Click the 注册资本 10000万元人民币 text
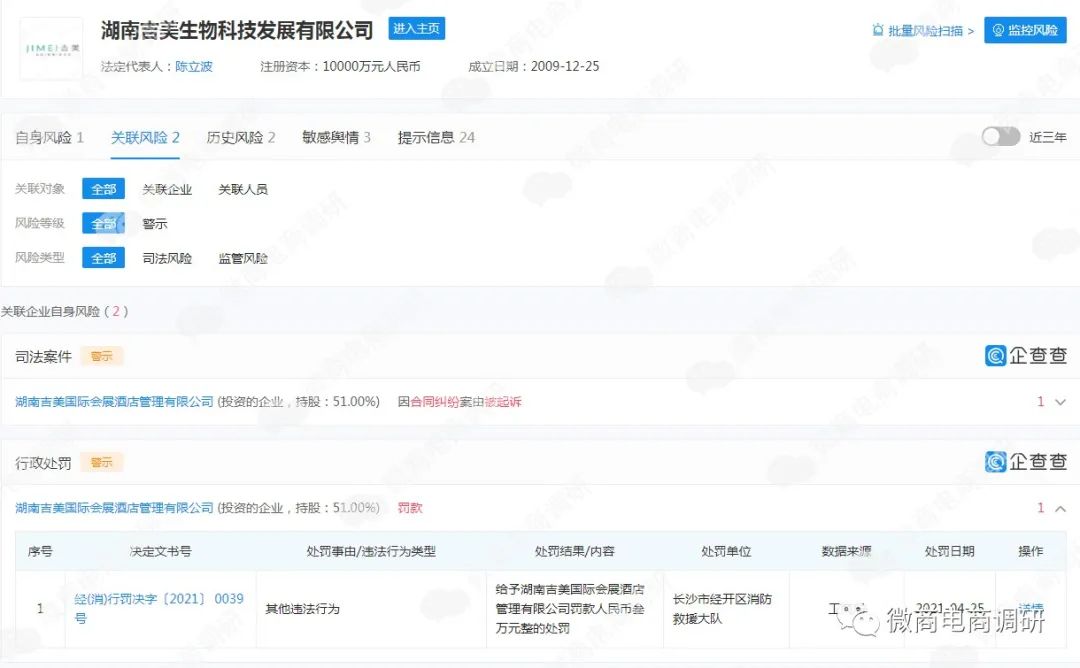This screenshot has height=668, width=1080. pos(340,67)
